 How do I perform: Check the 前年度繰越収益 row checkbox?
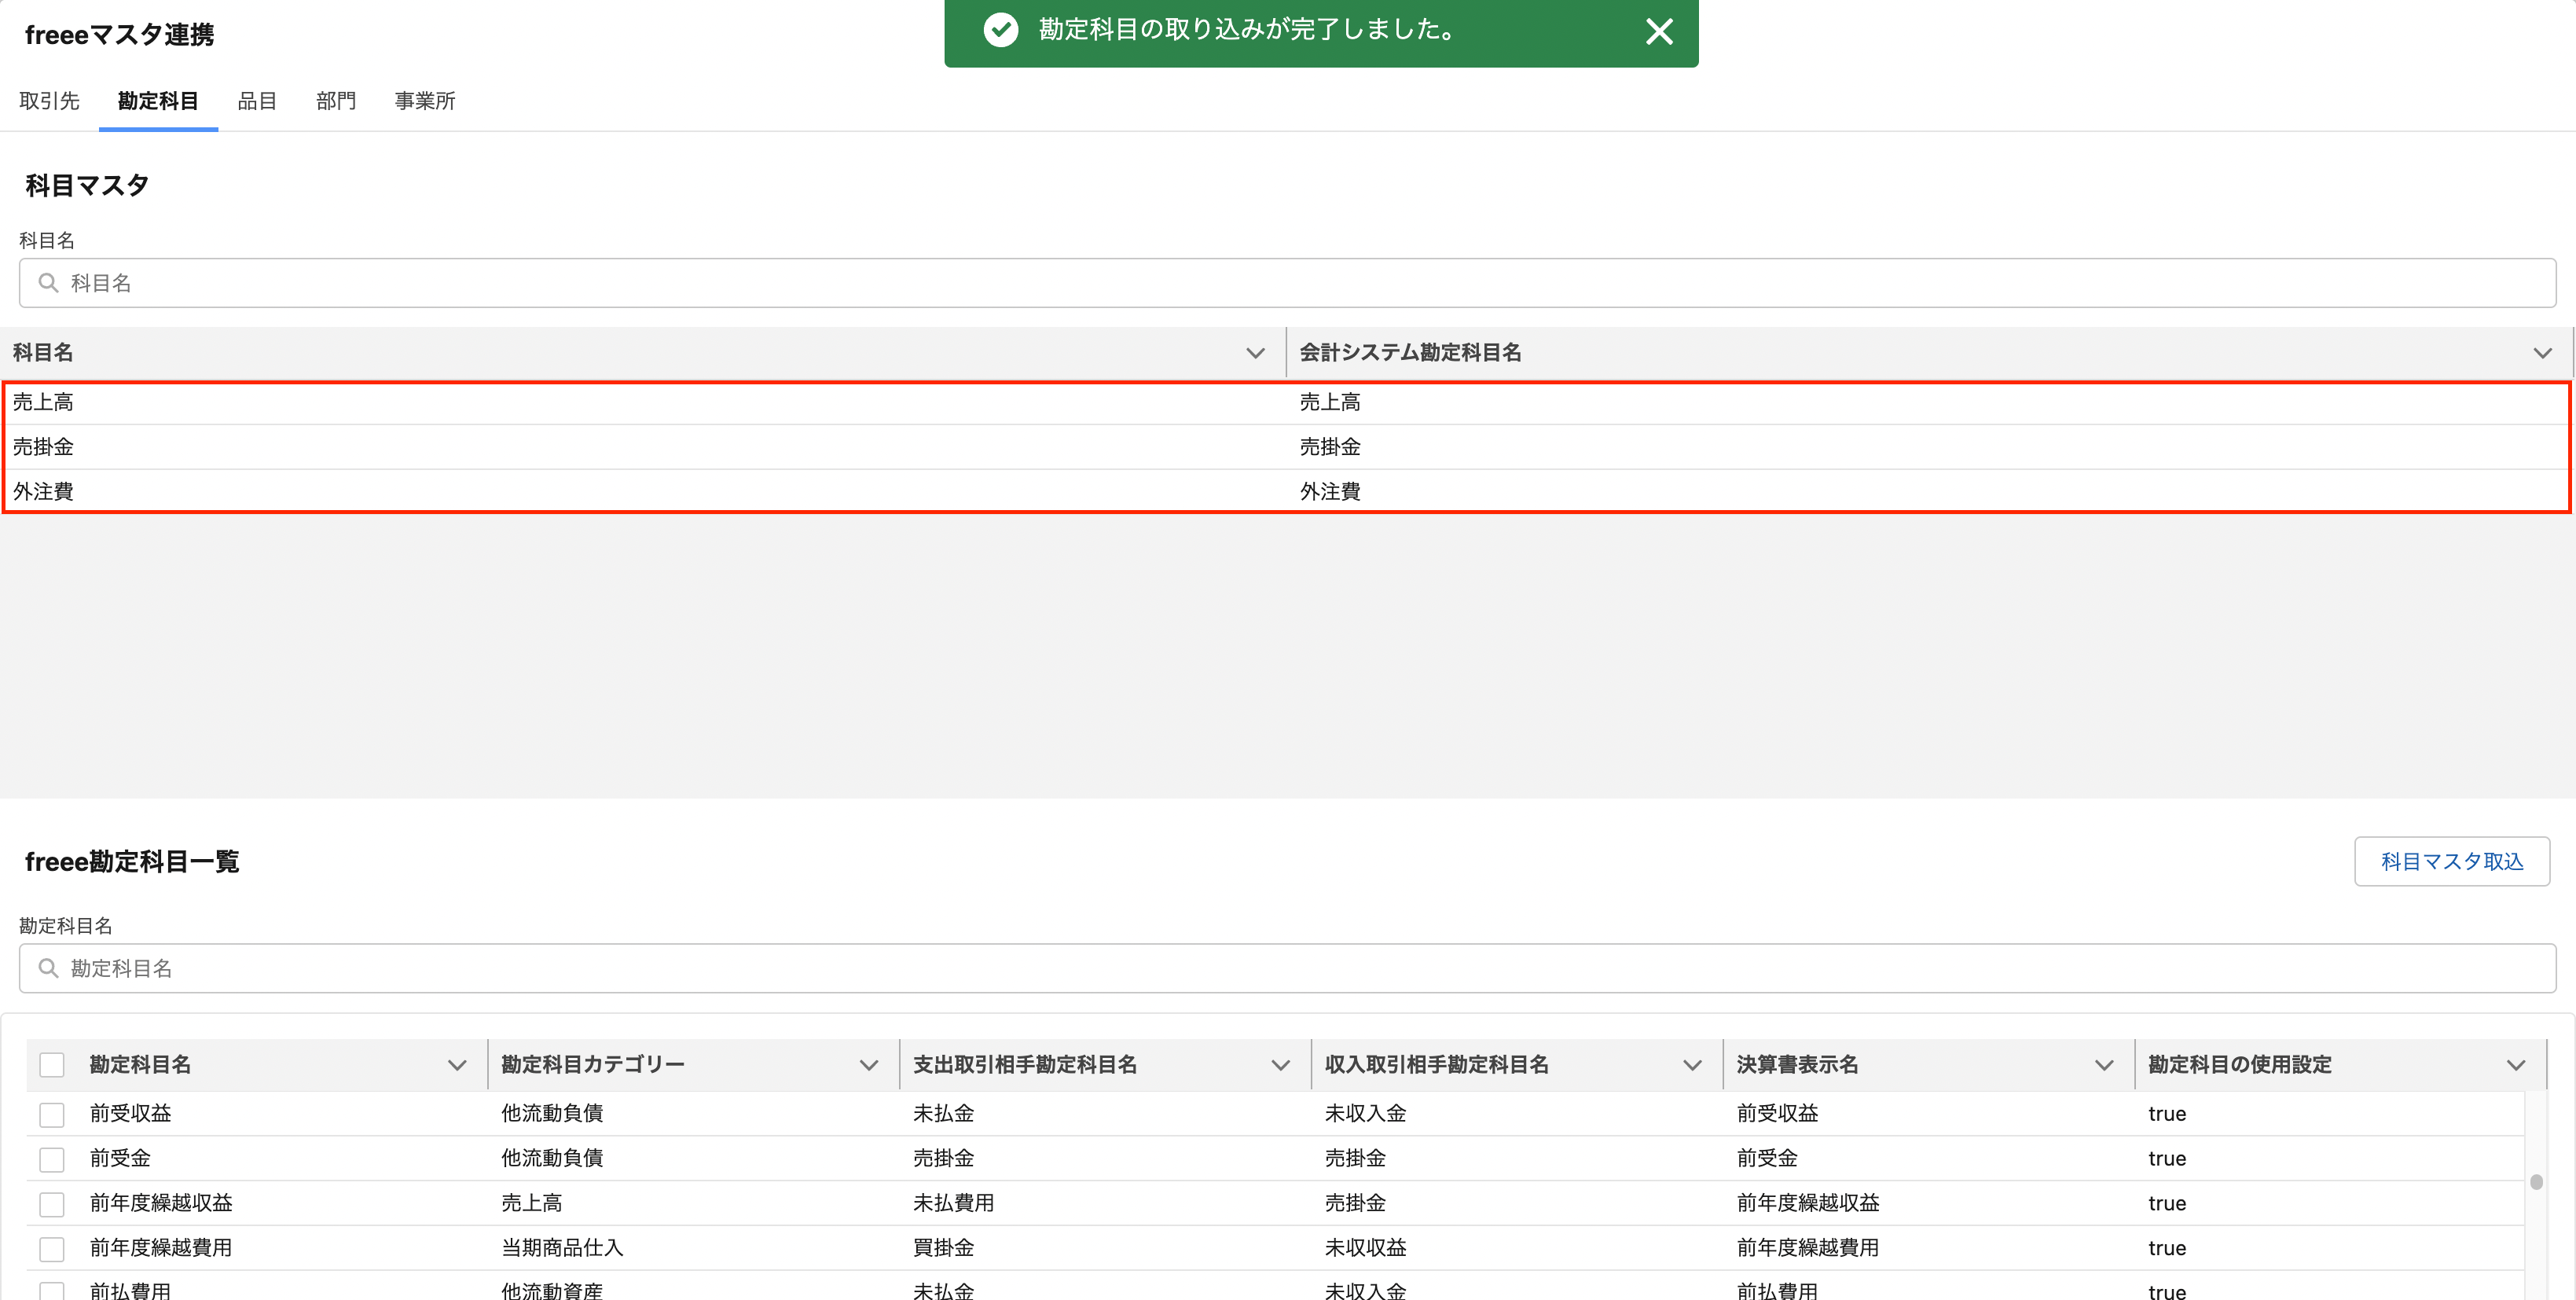click(x=52, y=1204)
